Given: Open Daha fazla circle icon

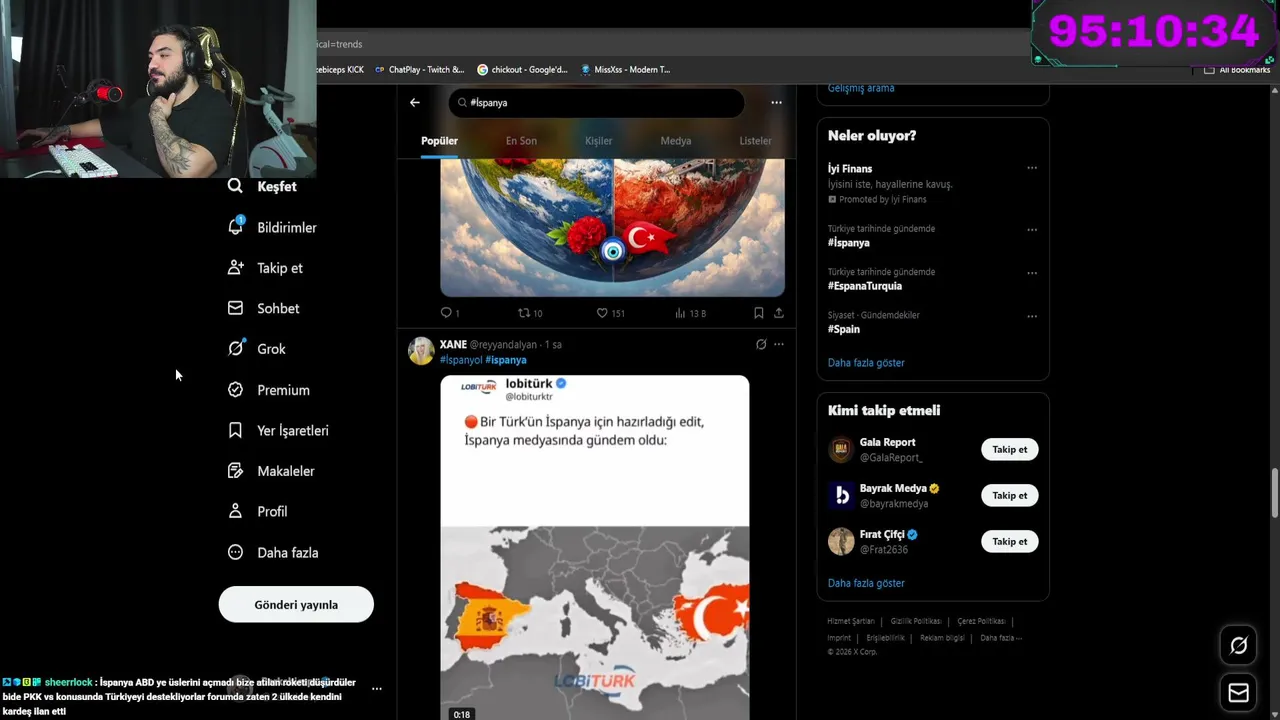Looking at the screenshot, I should point(235,552).
